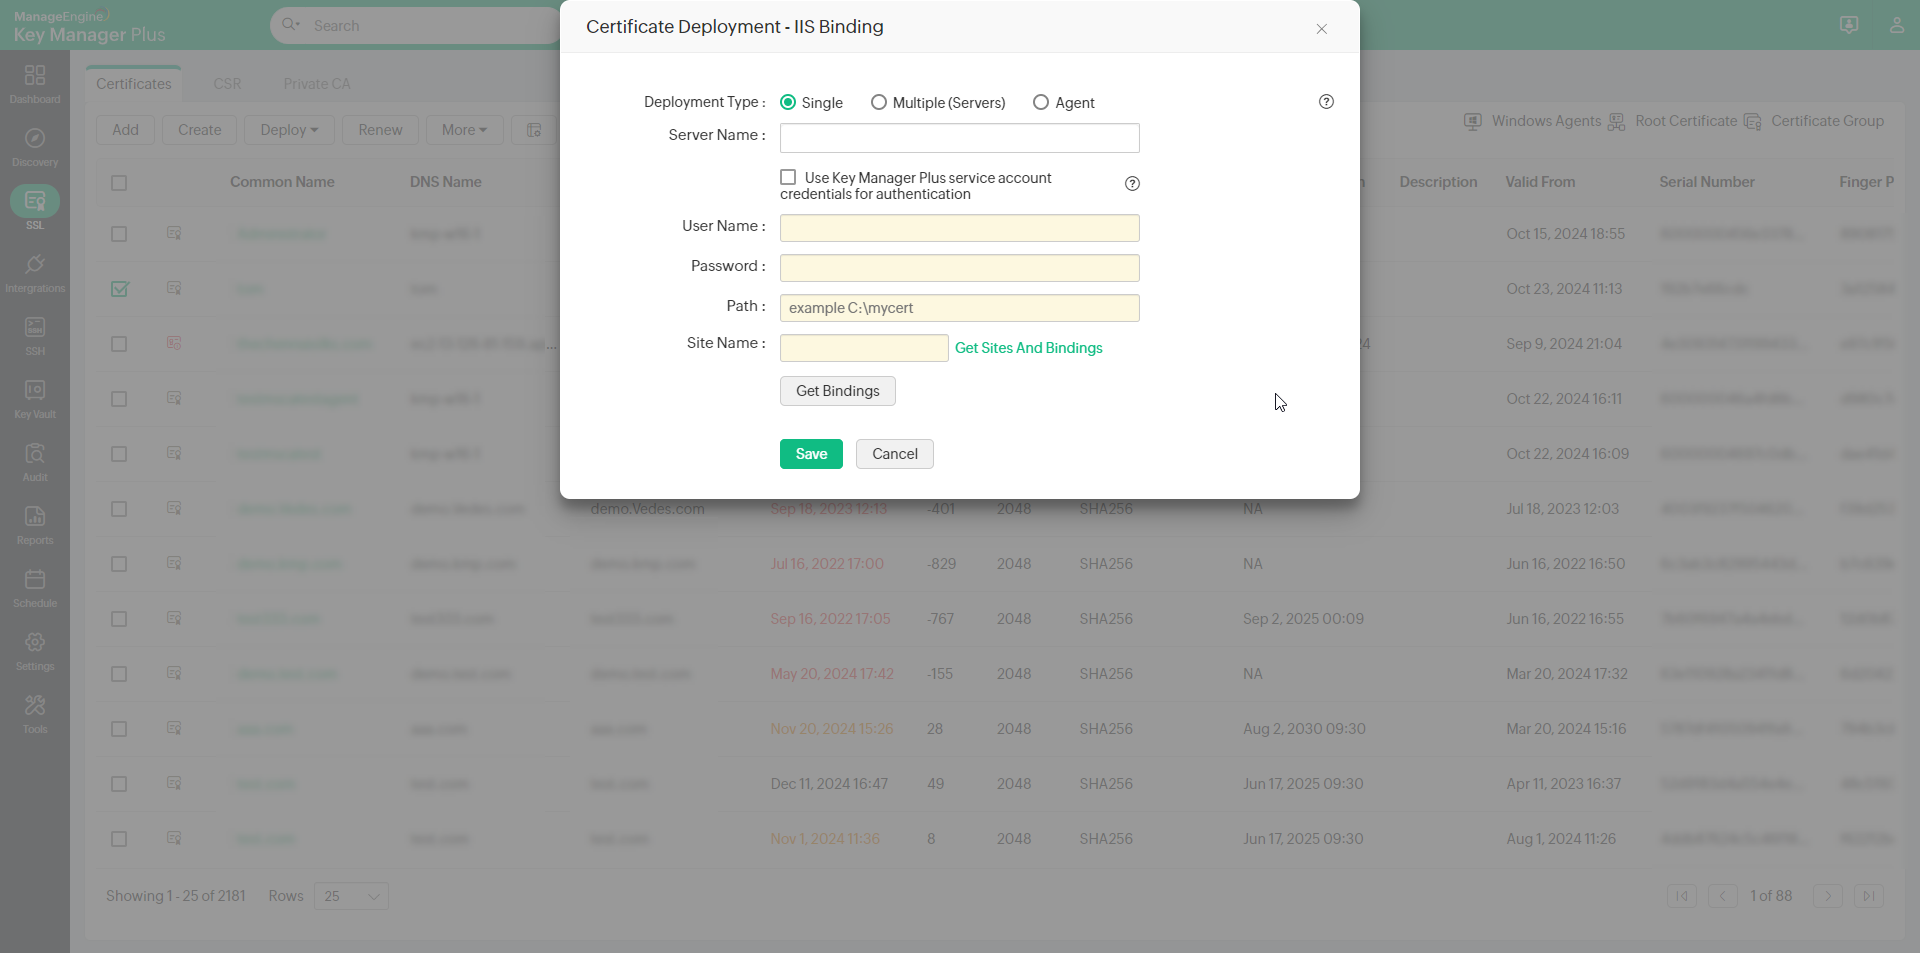Open the Key Vault panel

point(35,397)
